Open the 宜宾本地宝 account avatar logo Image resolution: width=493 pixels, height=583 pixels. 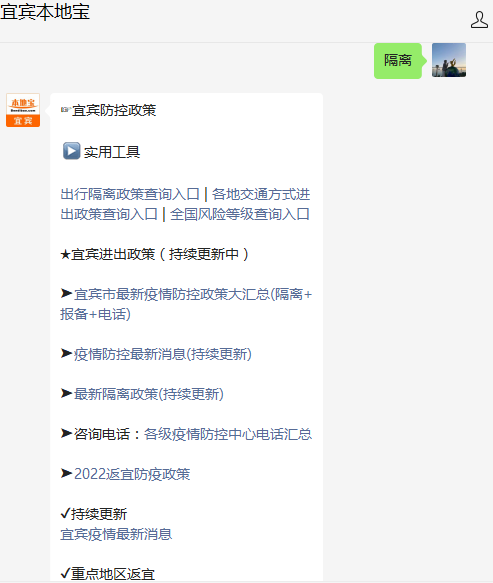click(23, 110)
